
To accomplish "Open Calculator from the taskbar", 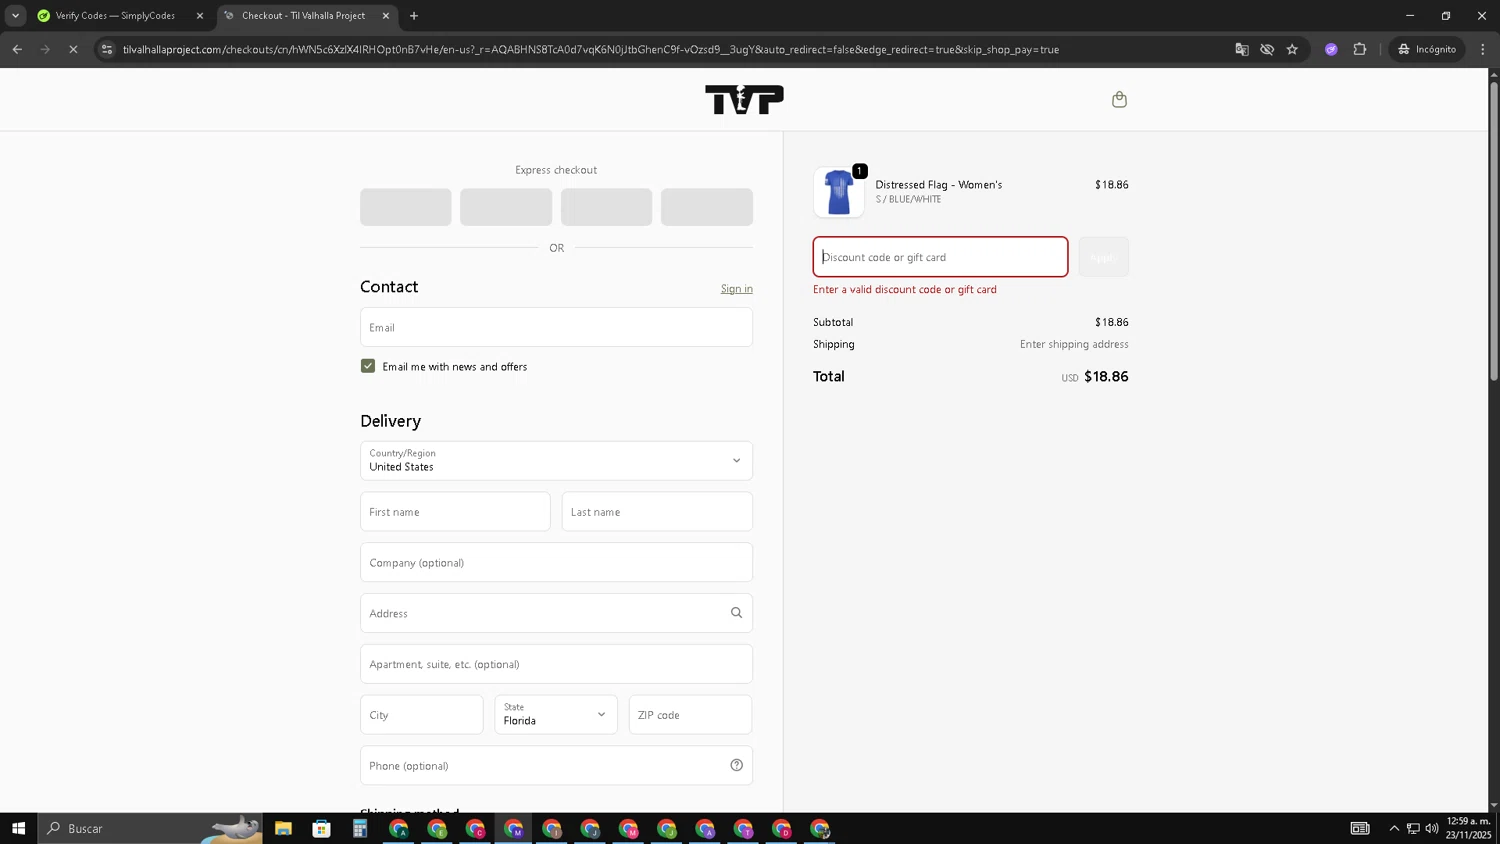I will tap(360, 828).
